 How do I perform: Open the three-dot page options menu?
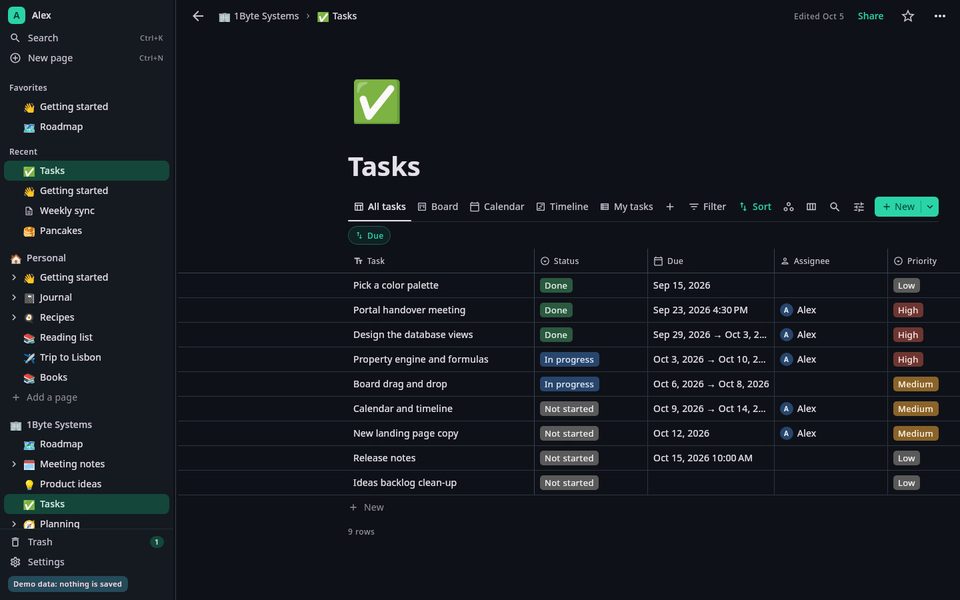tap(940, 16)
